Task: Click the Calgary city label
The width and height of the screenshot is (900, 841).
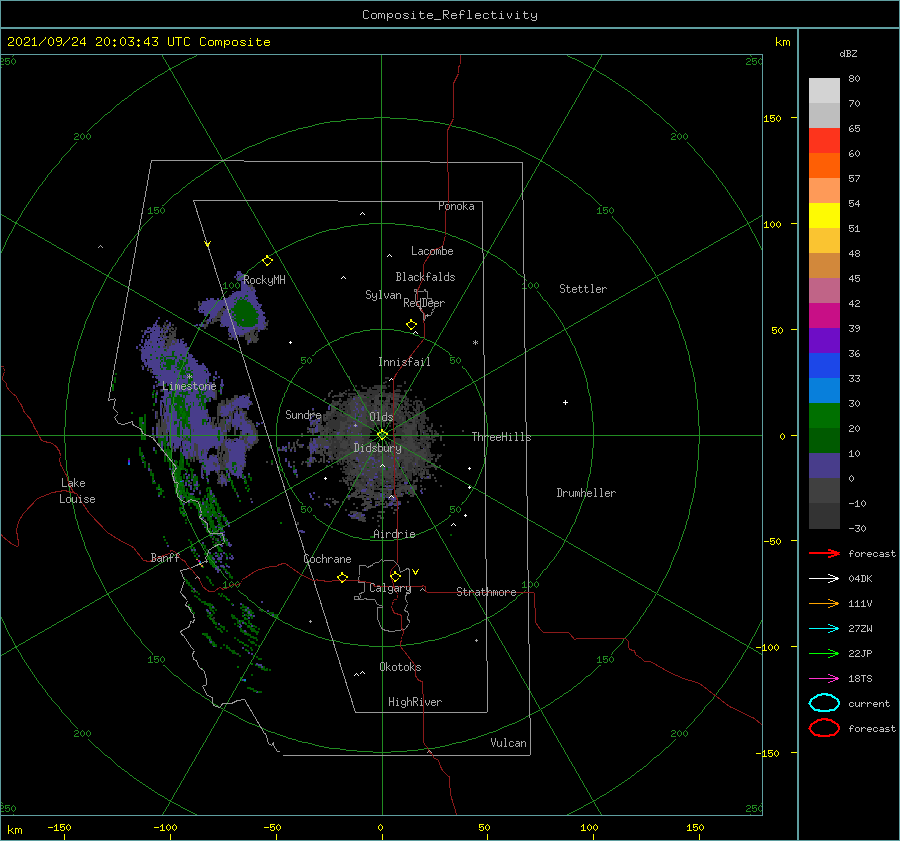Action: pos(390,588)
